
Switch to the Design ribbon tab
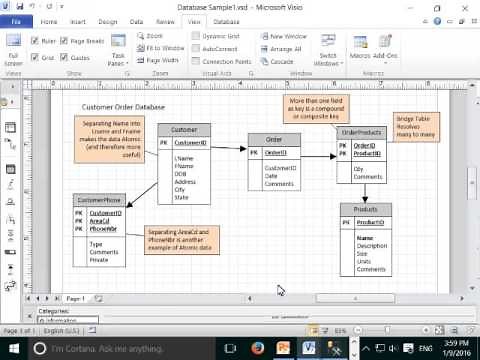108,22
